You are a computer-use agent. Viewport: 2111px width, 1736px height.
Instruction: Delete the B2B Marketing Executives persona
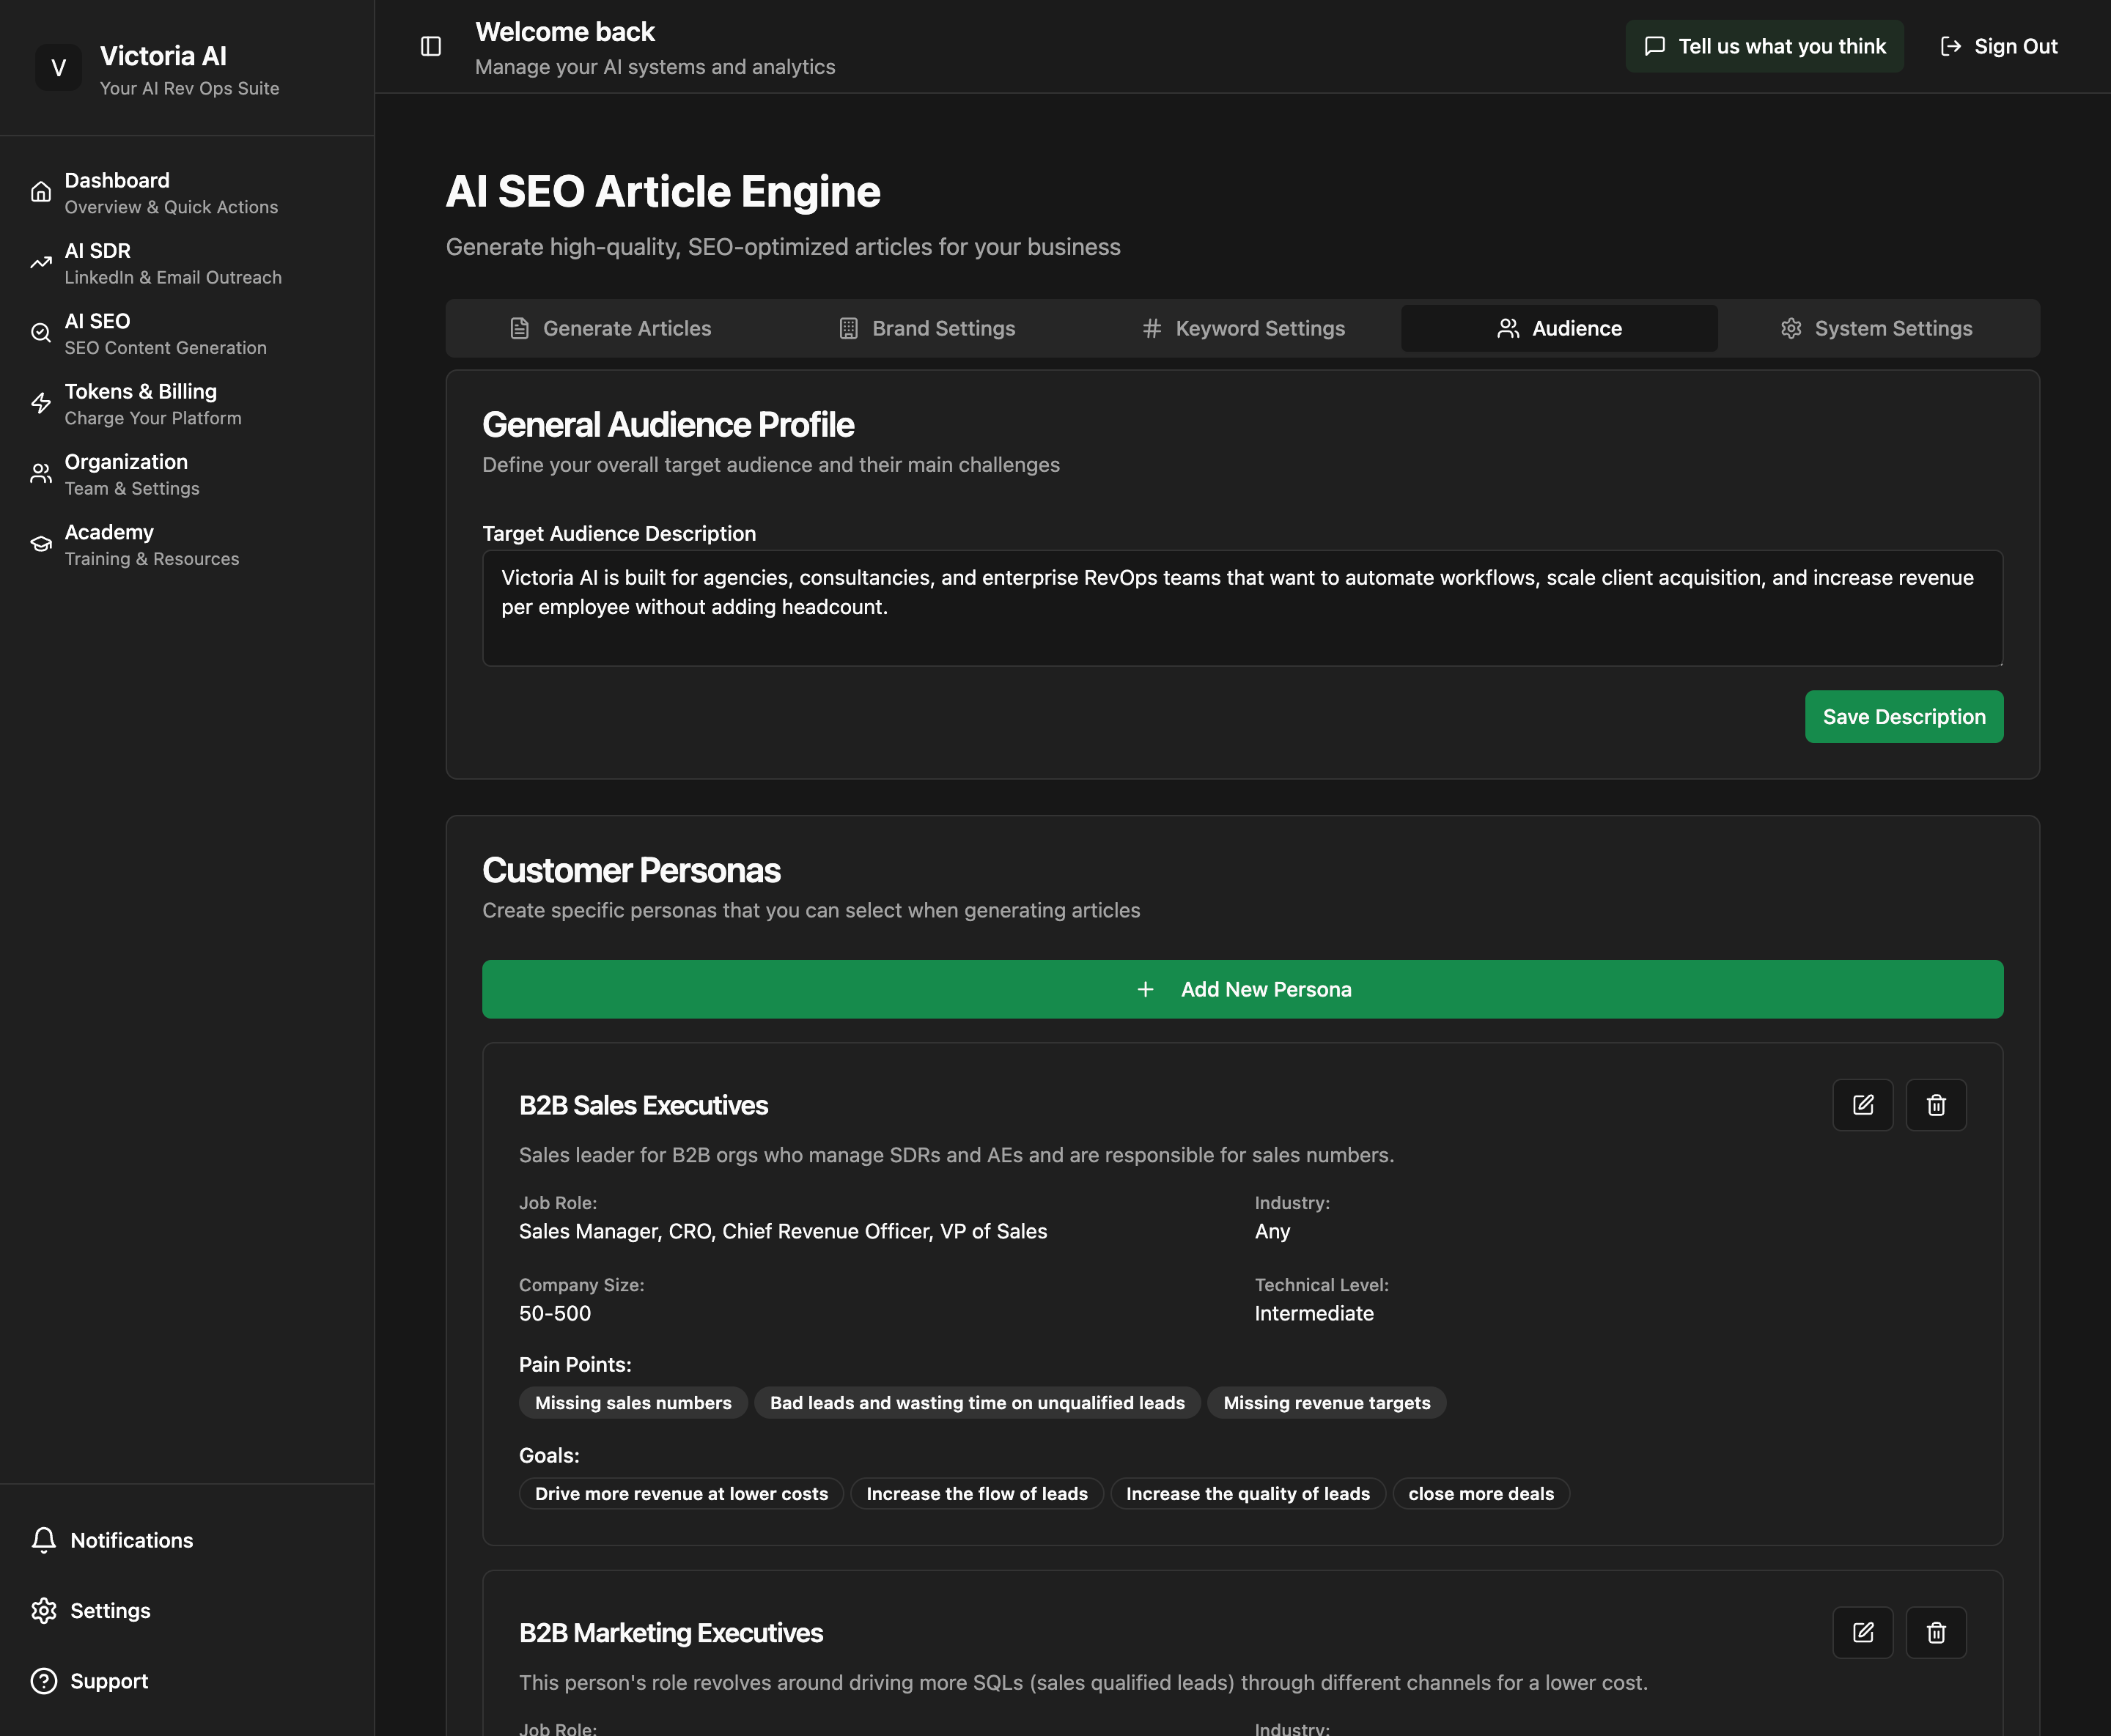(1935, 1632)
